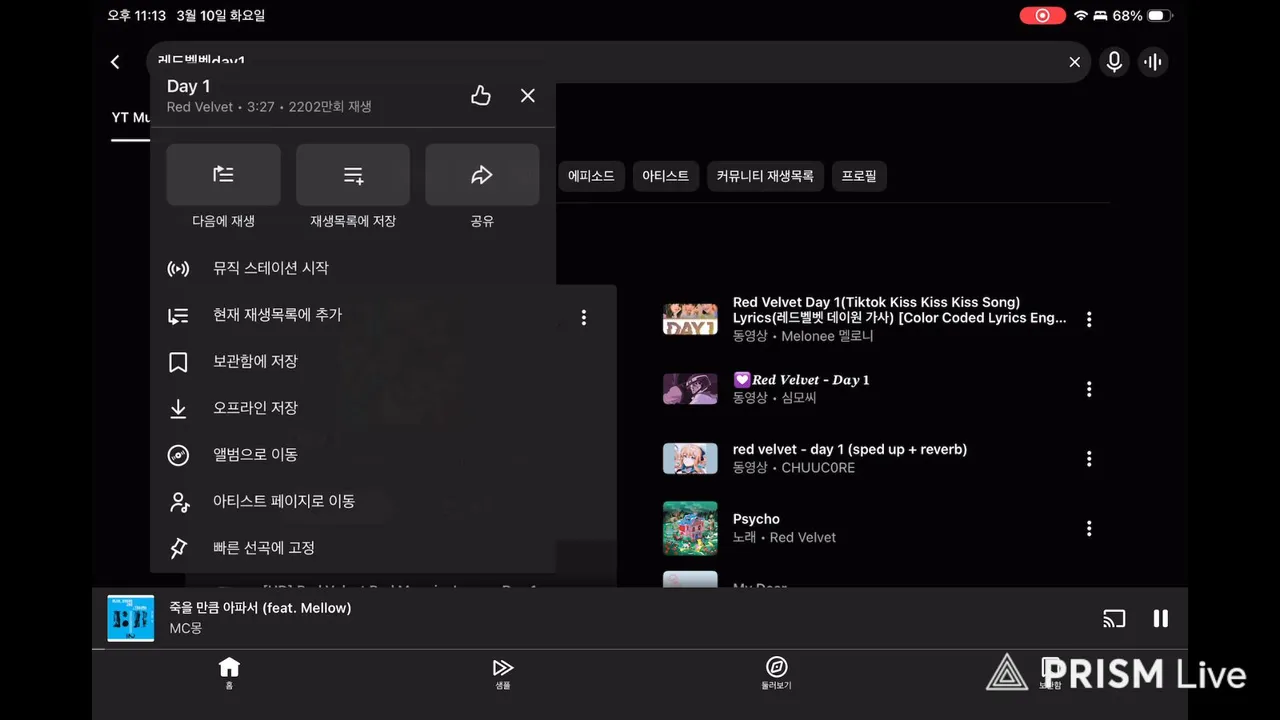Tap the battery status indicator
Screen dimensions: 1280x720
(1158, 16)
